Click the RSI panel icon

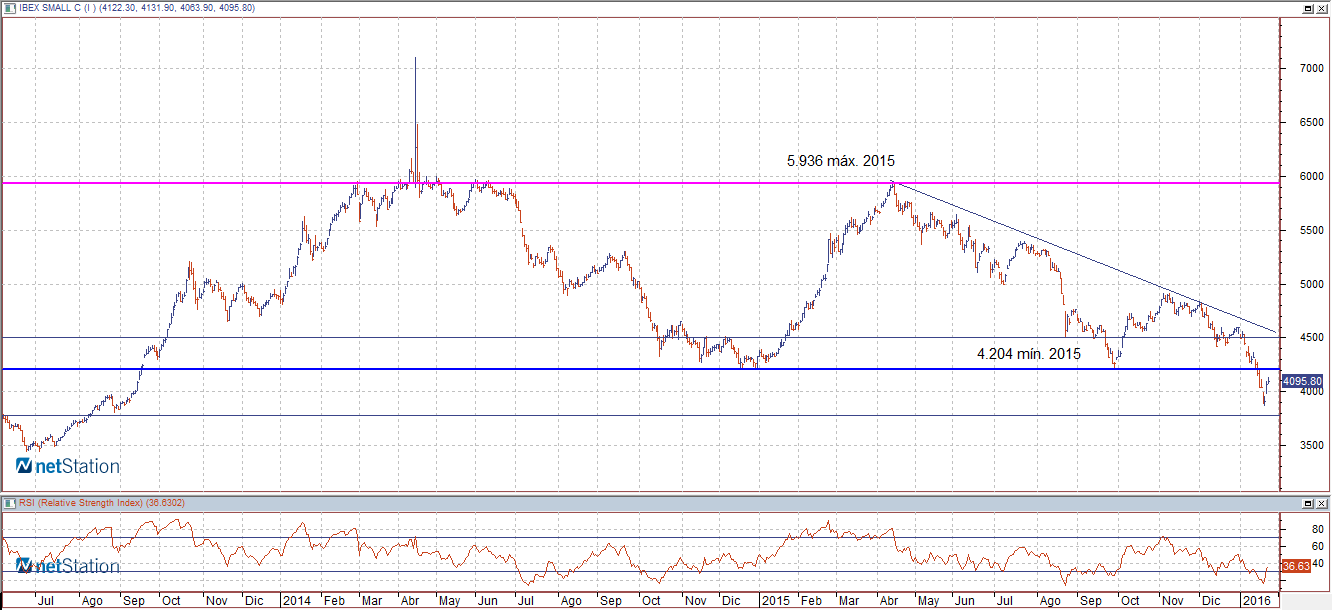8,502
